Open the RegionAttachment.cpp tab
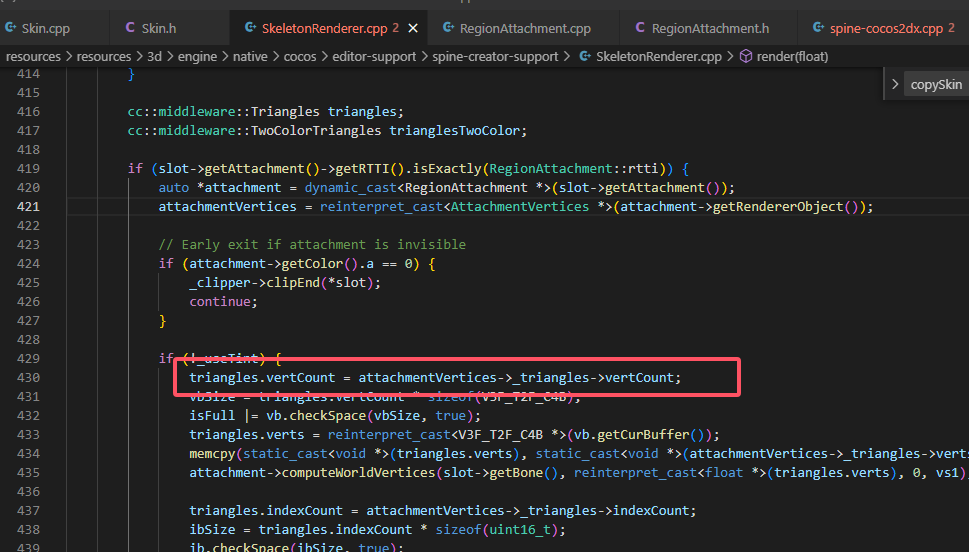 click(525, 28)
